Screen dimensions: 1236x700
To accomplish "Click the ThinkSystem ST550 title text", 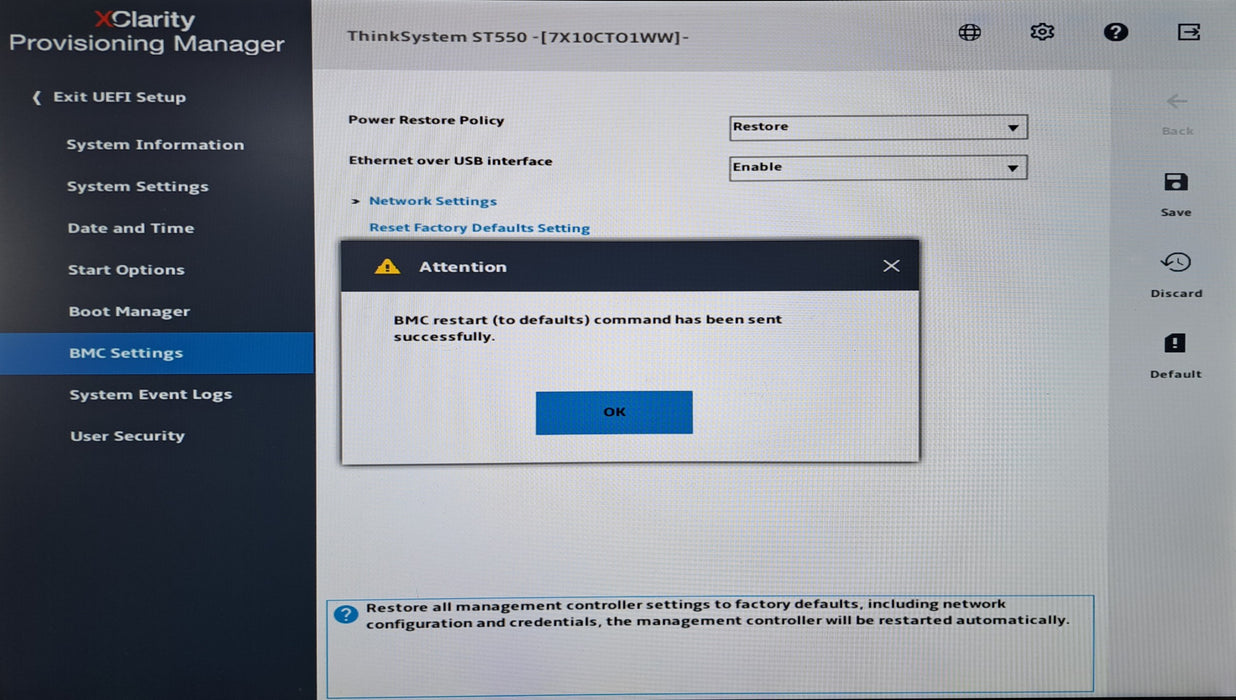I will (518, 37).
